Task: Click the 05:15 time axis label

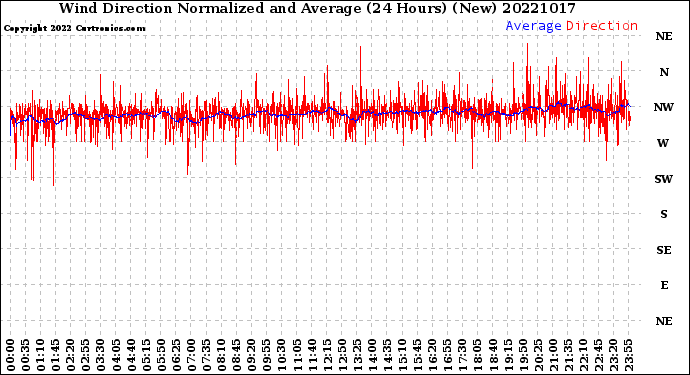Action: point(146,355)
